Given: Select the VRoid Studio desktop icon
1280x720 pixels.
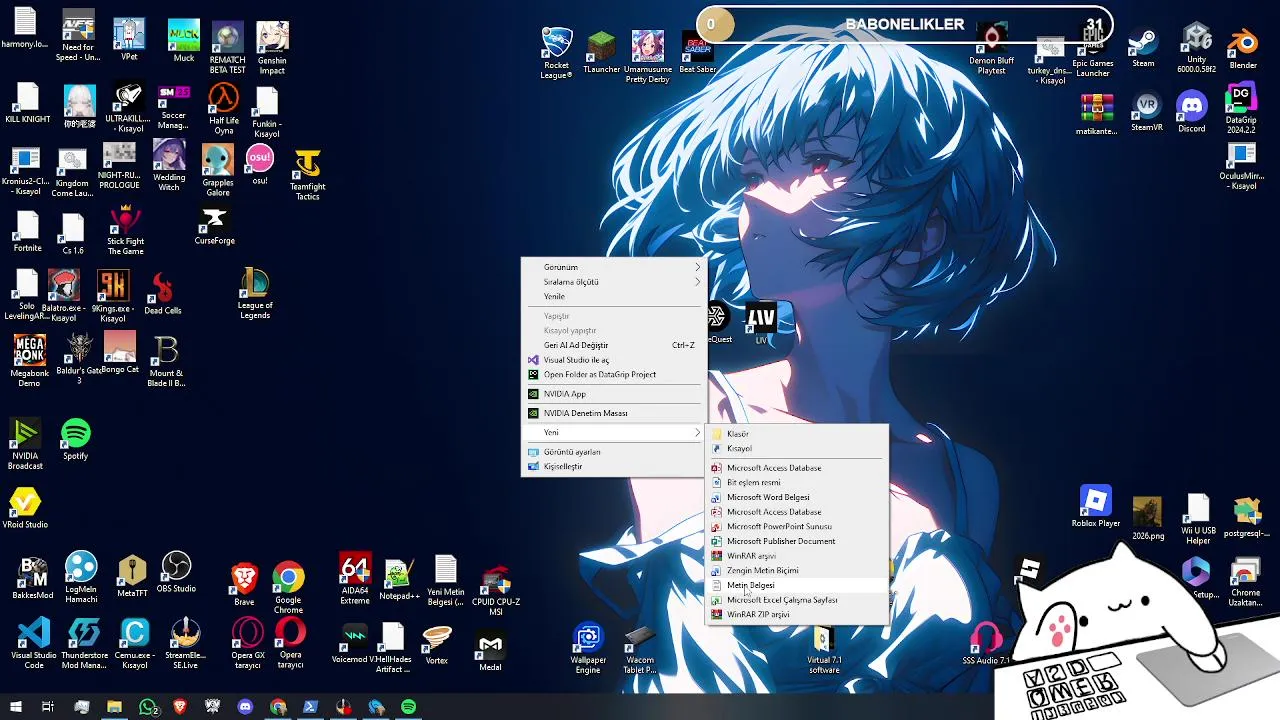Looking at the screenshot, I should tap(25, 508).
